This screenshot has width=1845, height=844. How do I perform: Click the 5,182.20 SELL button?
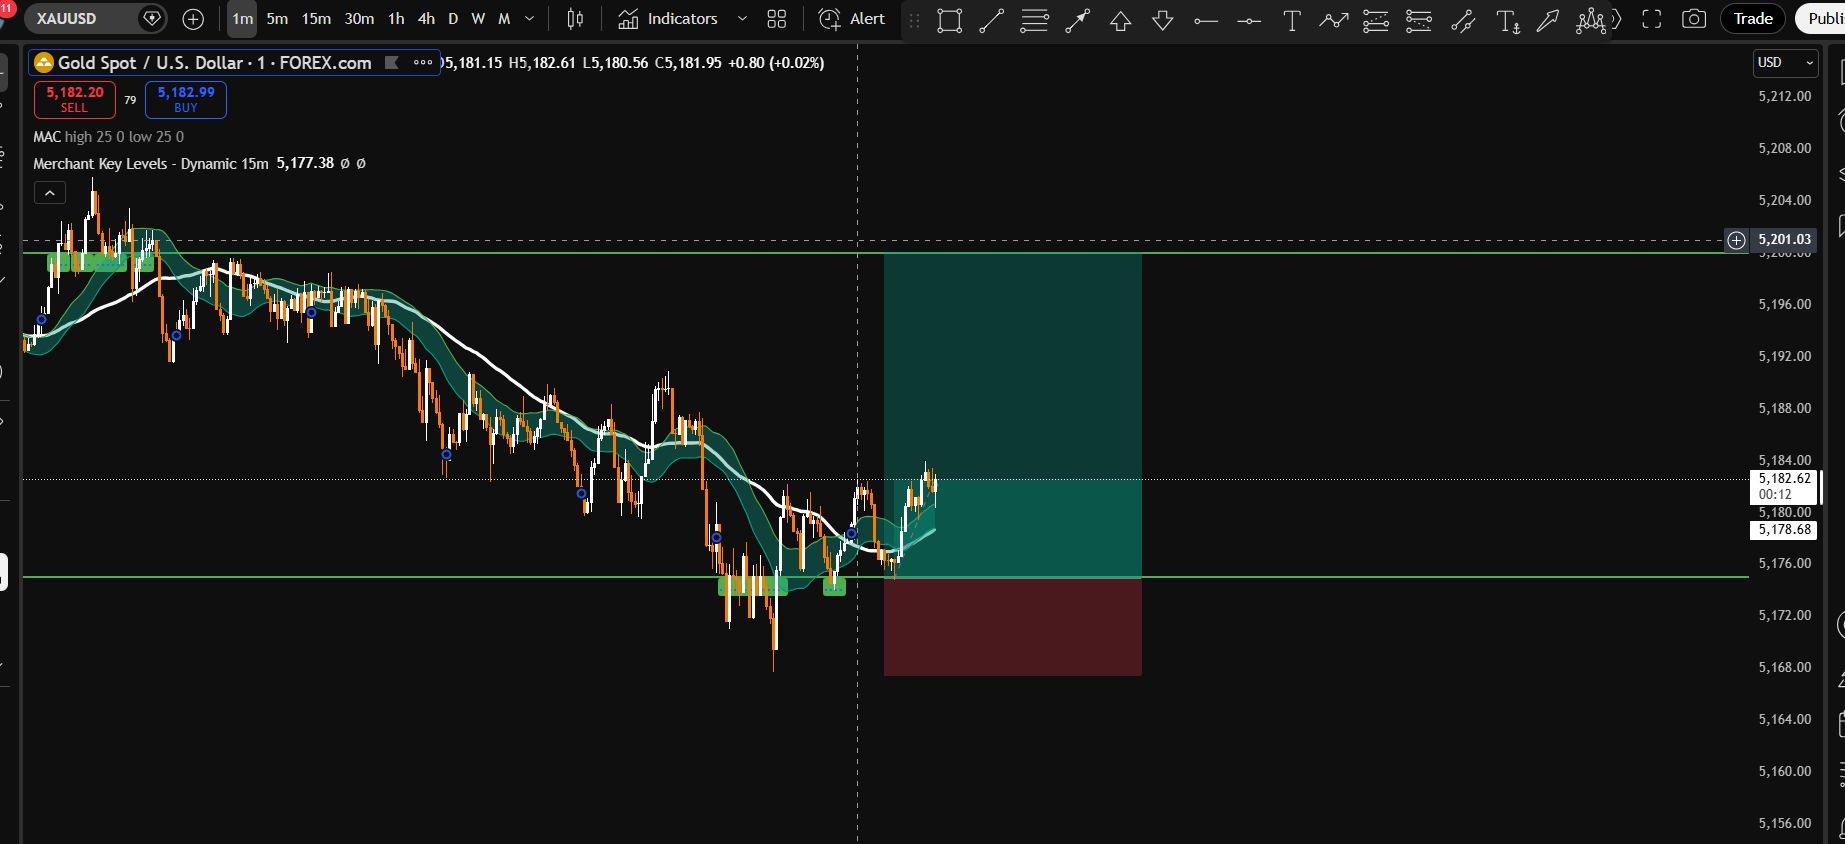coord(74,99)
